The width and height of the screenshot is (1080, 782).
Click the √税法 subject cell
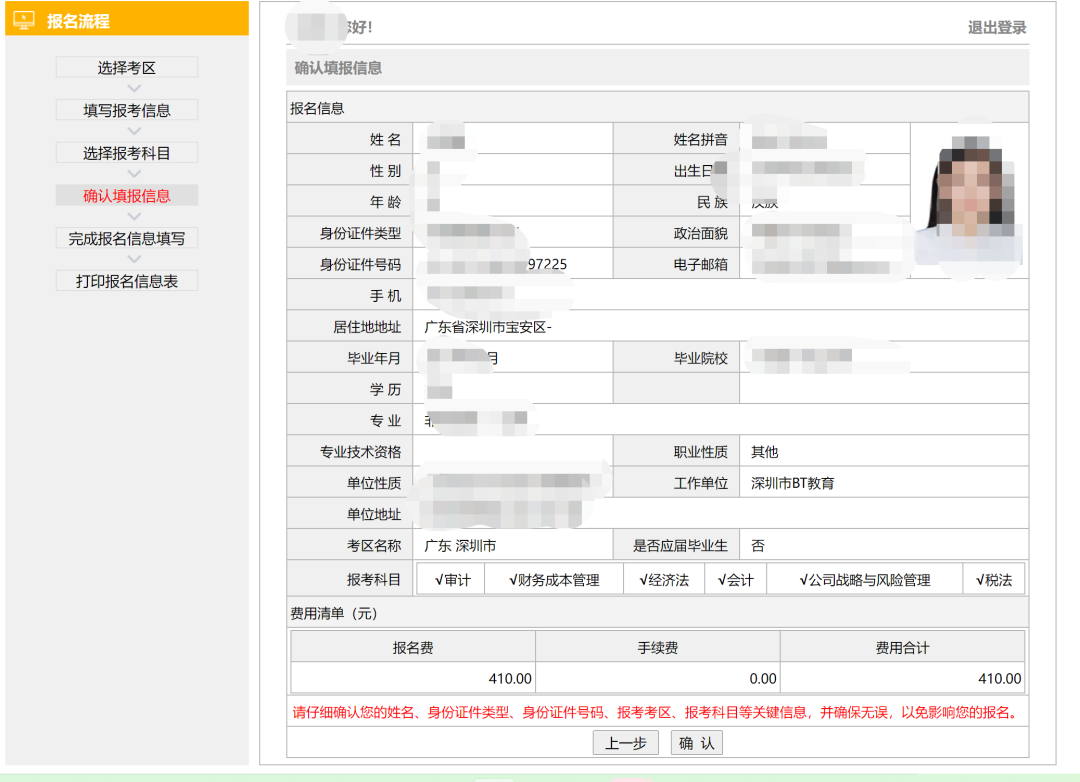click(x=994, y=580)
